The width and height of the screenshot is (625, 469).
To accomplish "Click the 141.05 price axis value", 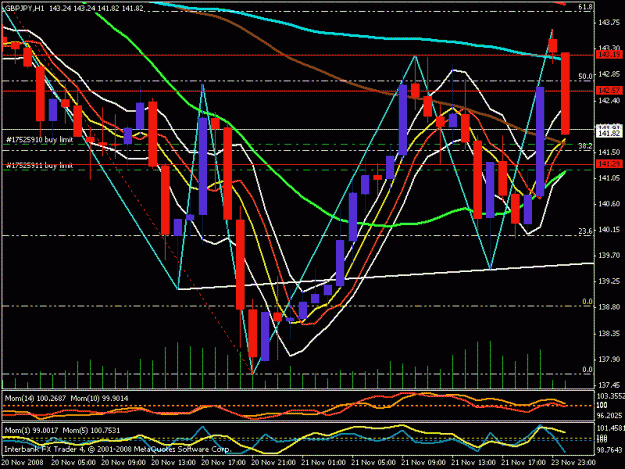I will (609, 178).
